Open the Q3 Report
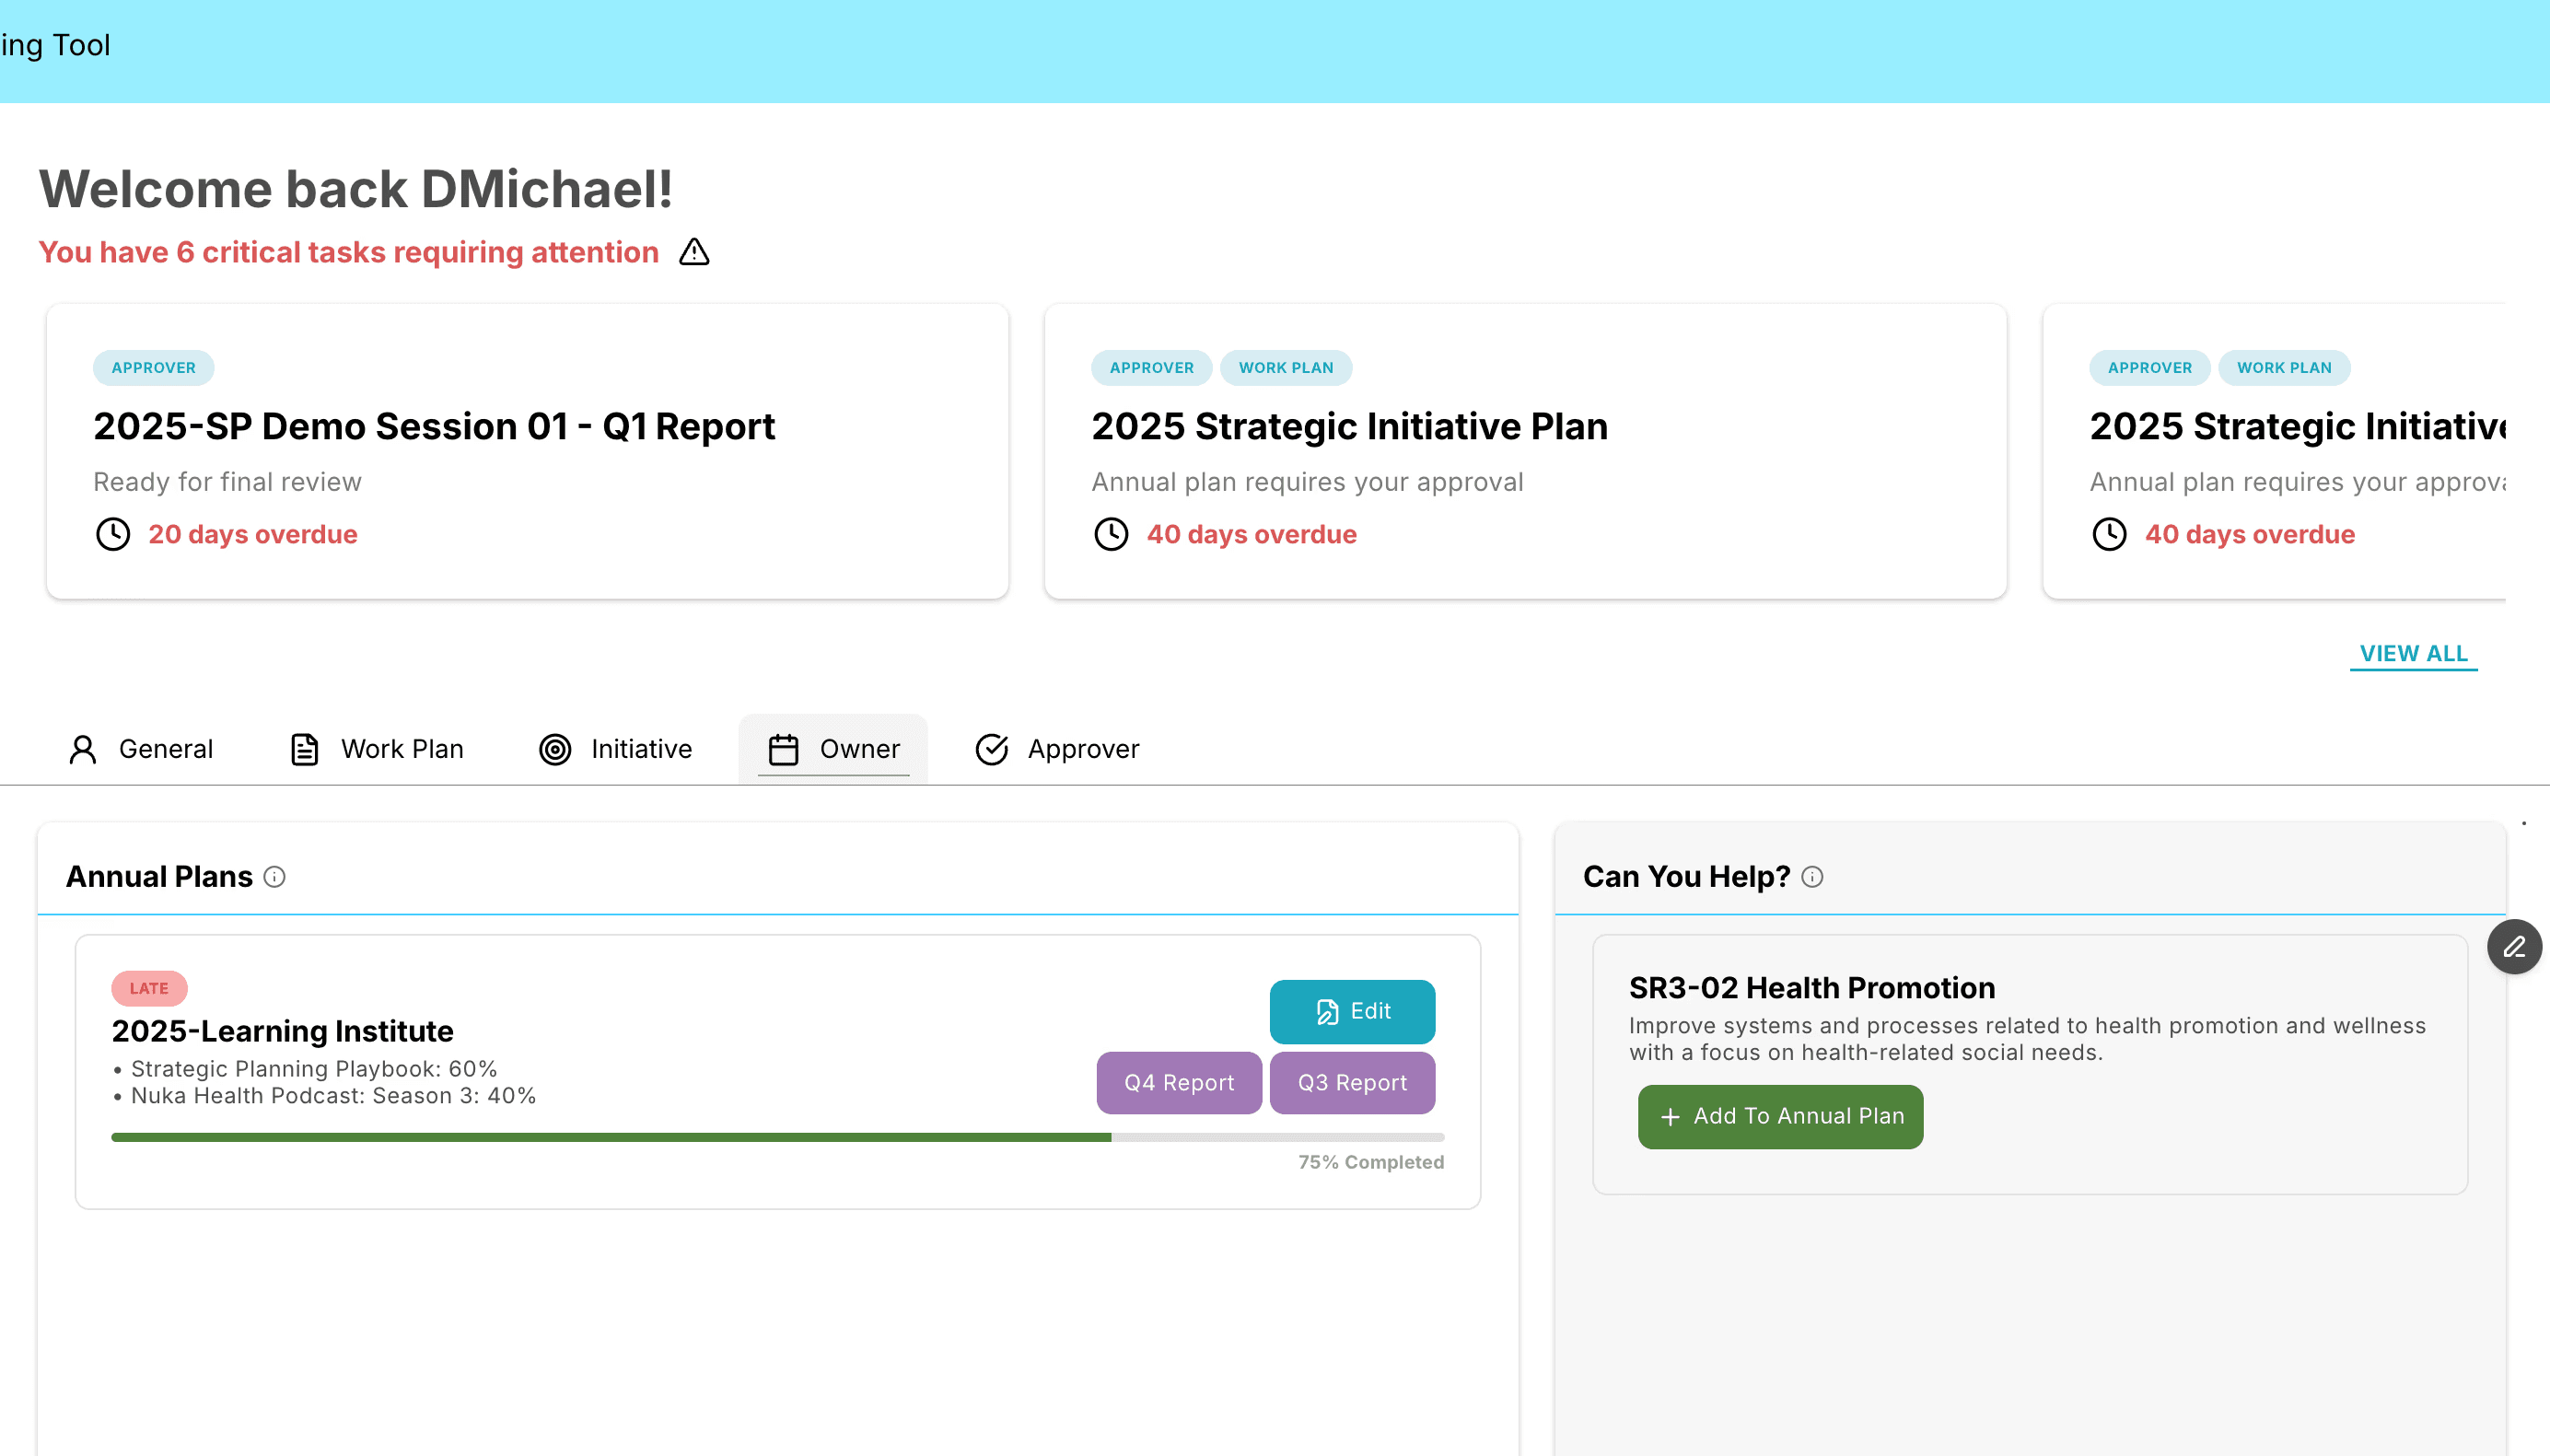The width and height of the screenshot is (2550, 1456). [1352, 1082]
